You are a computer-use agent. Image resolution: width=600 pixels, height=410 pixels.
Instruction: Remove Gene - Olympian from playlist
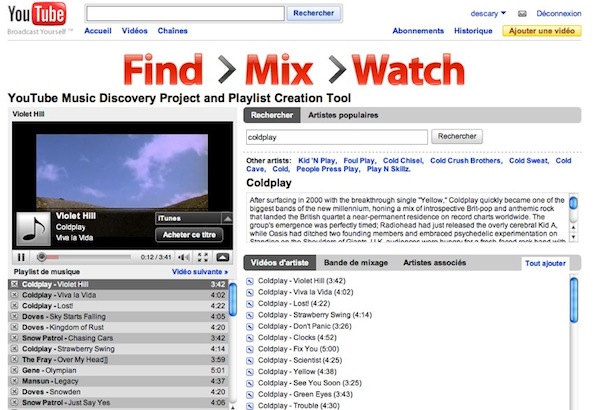coord(14,370)
